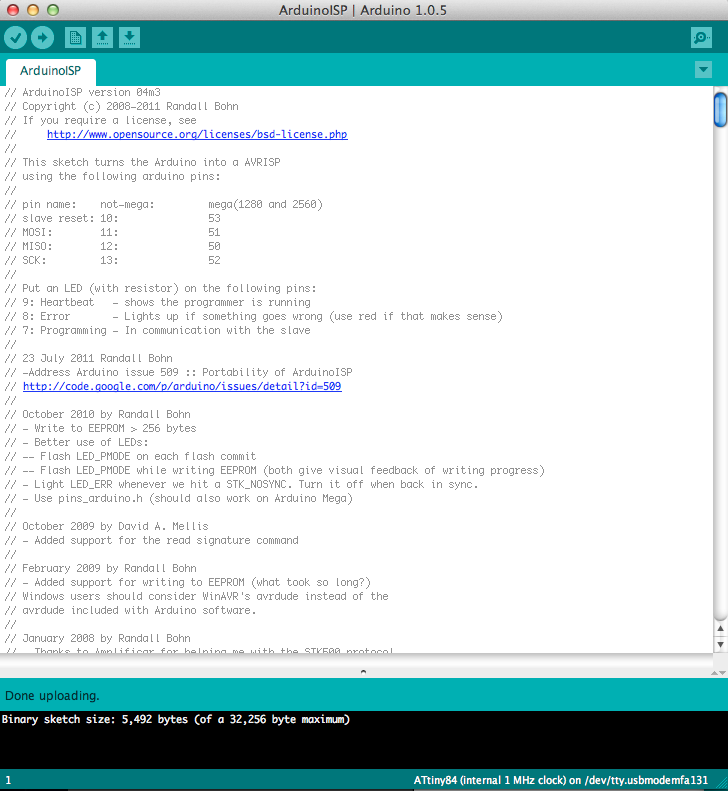The height and width of the screenshot is (791, 728).
Task: Click 'October 2009 by David A. Mellis' line
Action: tap(107, 526)
